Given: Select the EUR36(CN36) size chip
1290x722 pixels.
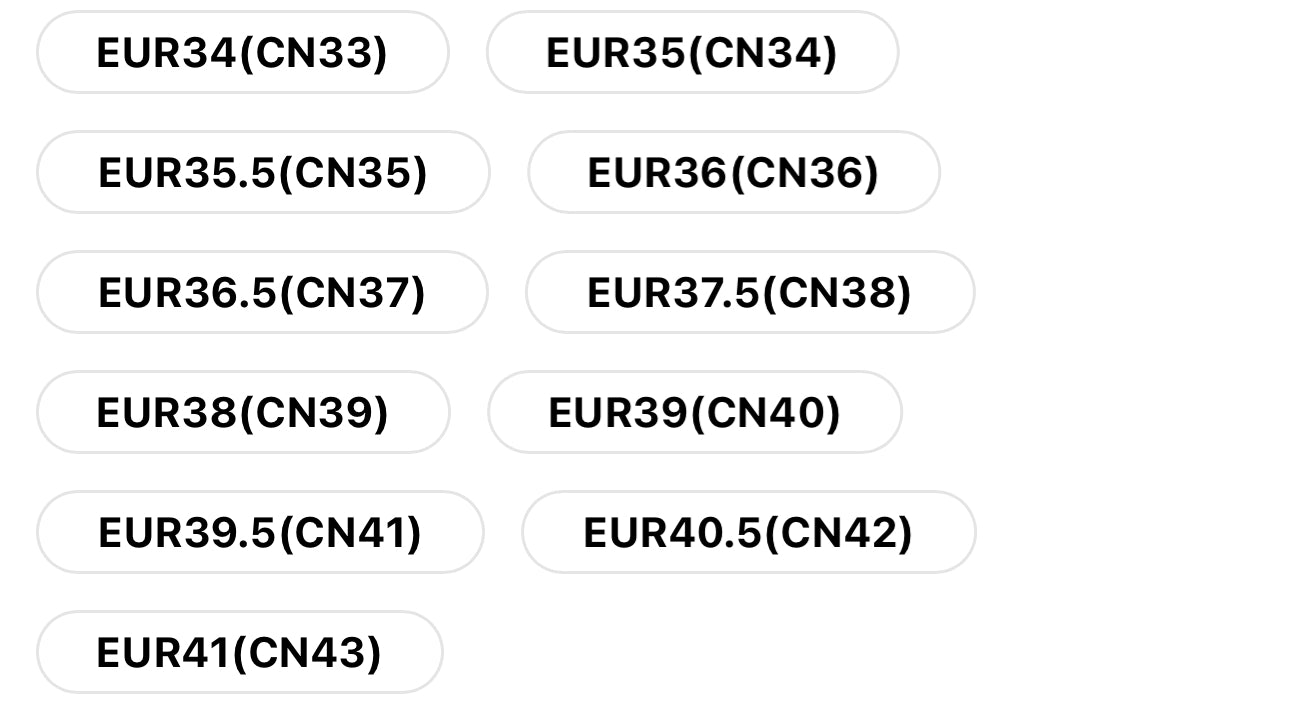Looking at the screenshot, I should (734, 172).
